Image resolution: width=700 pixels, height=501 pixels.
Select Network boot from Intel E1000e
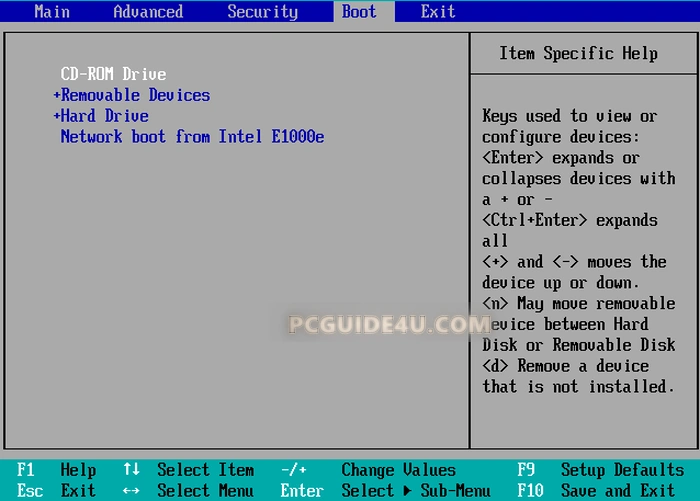pyautogui.click(x=192, y=137)
